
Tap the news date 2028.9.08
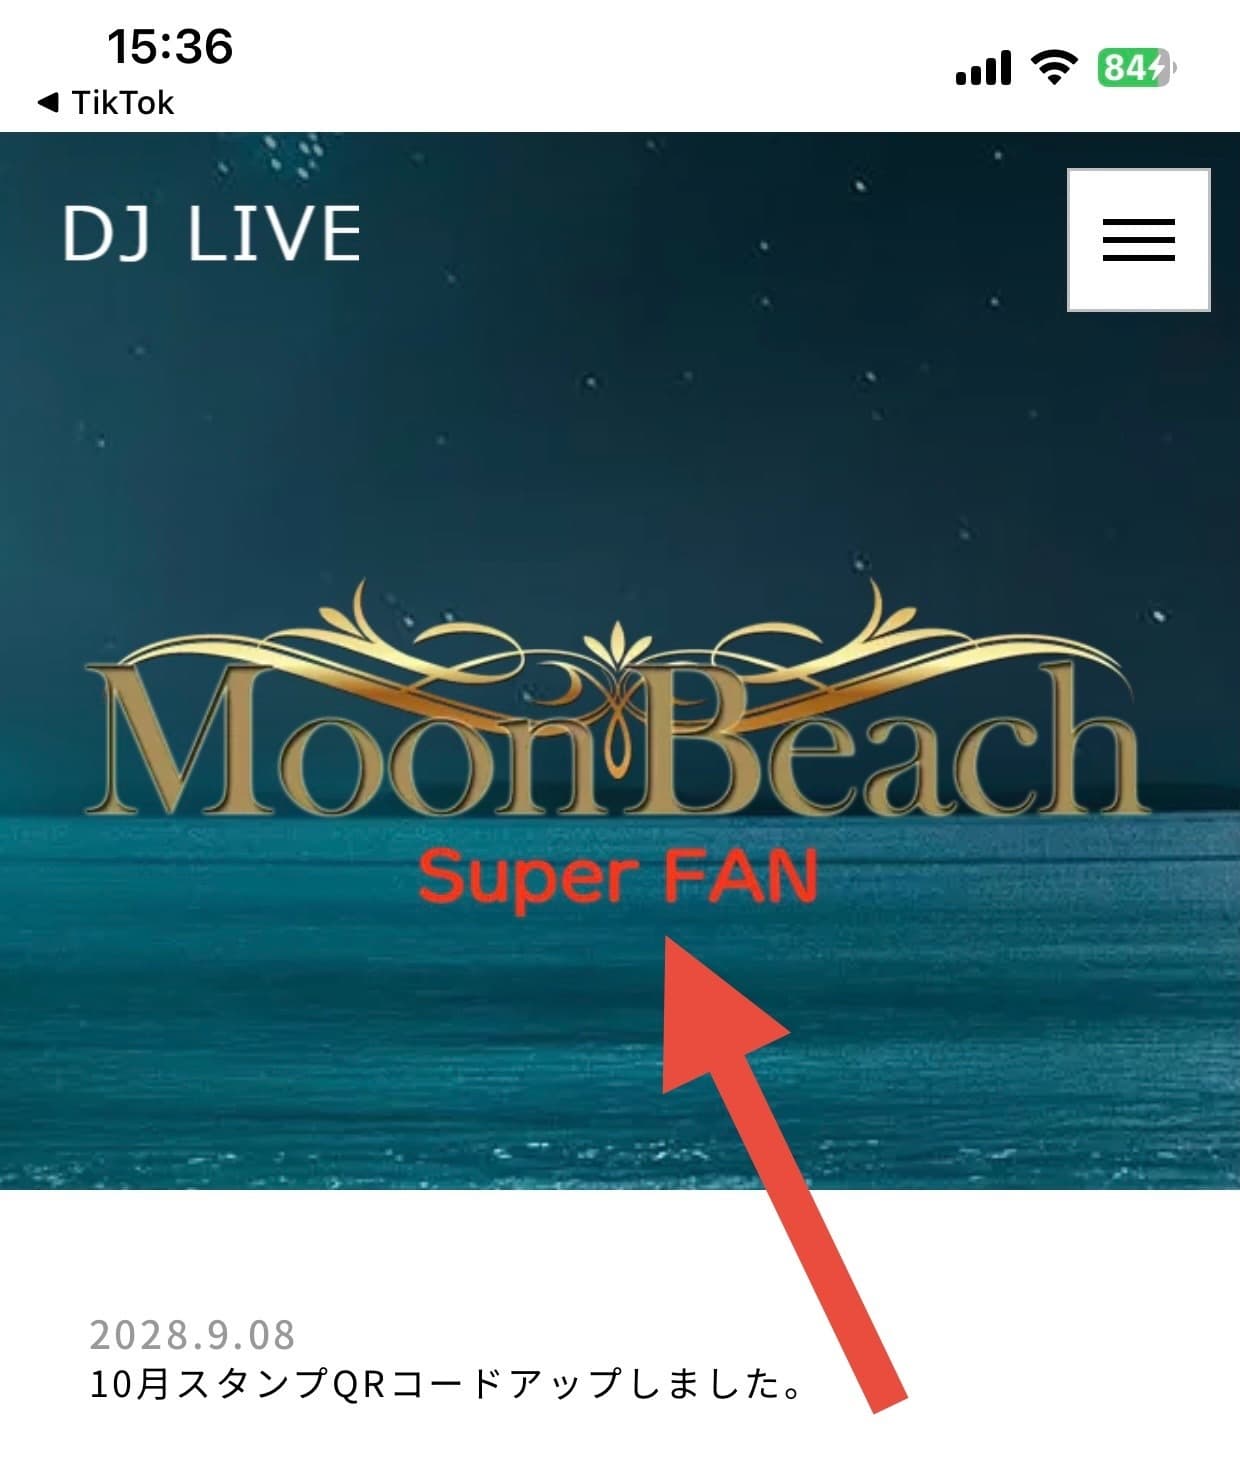coord(193,1335)
